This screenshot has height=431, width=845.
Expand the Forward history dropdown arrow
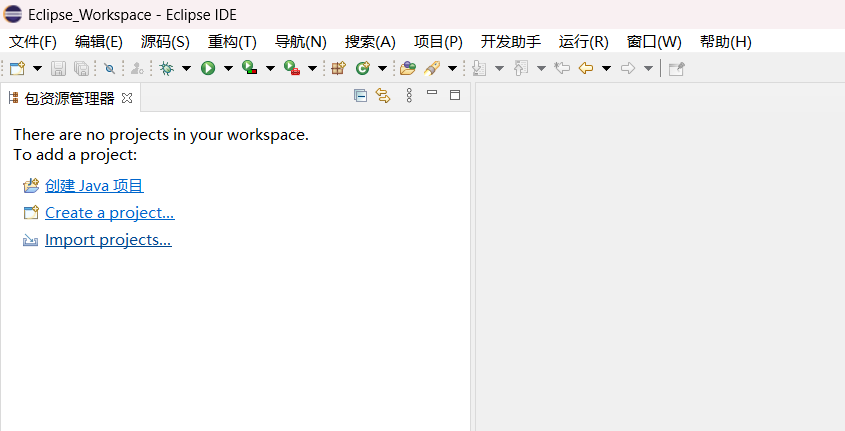(x=648, y=68)
